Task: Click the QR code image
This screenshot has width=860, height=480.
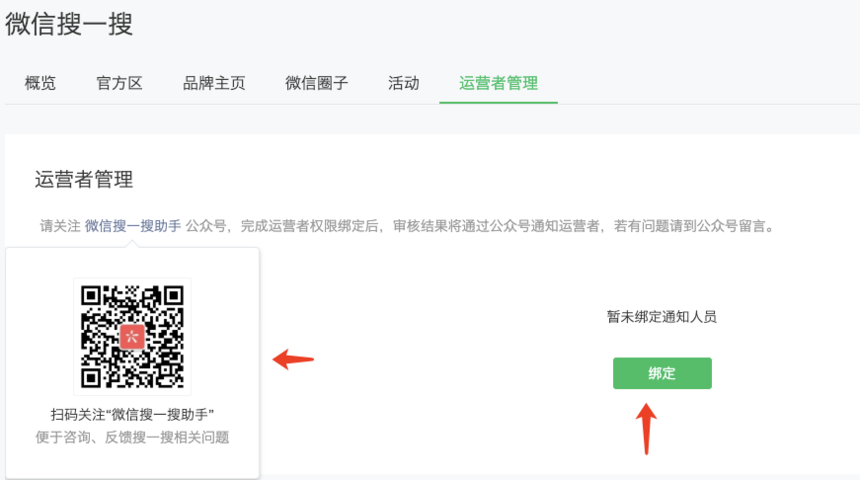Action: [x=132, y=336]
